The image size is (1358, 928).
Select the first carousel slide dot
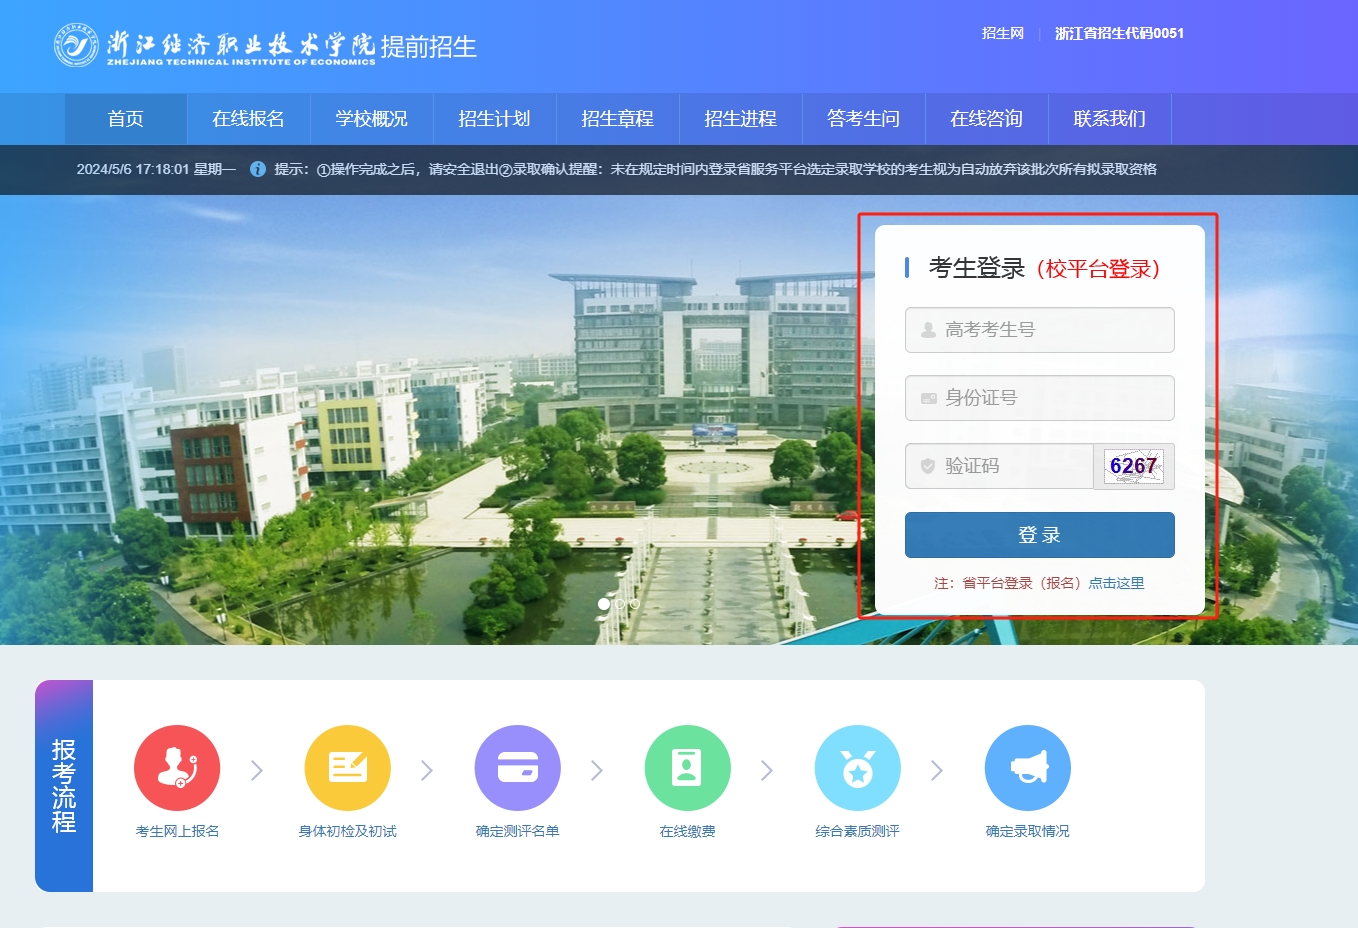604,604
